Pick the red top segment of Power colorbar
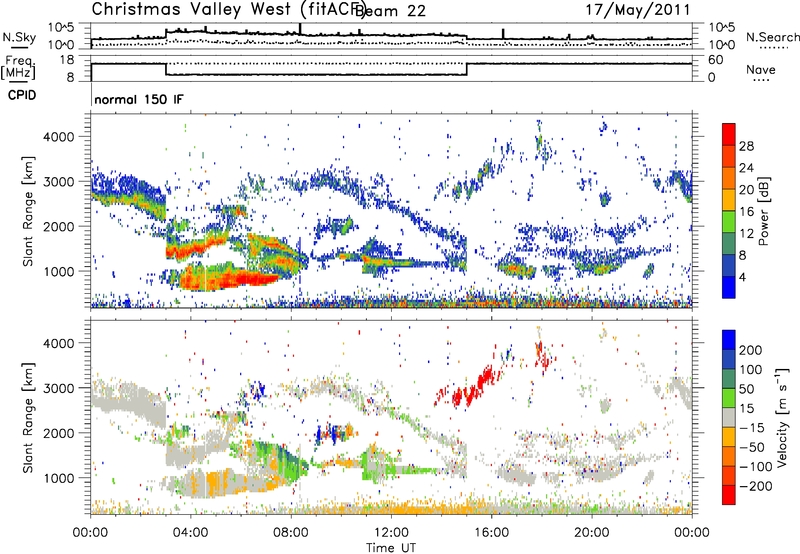 (x=729, y=134)
